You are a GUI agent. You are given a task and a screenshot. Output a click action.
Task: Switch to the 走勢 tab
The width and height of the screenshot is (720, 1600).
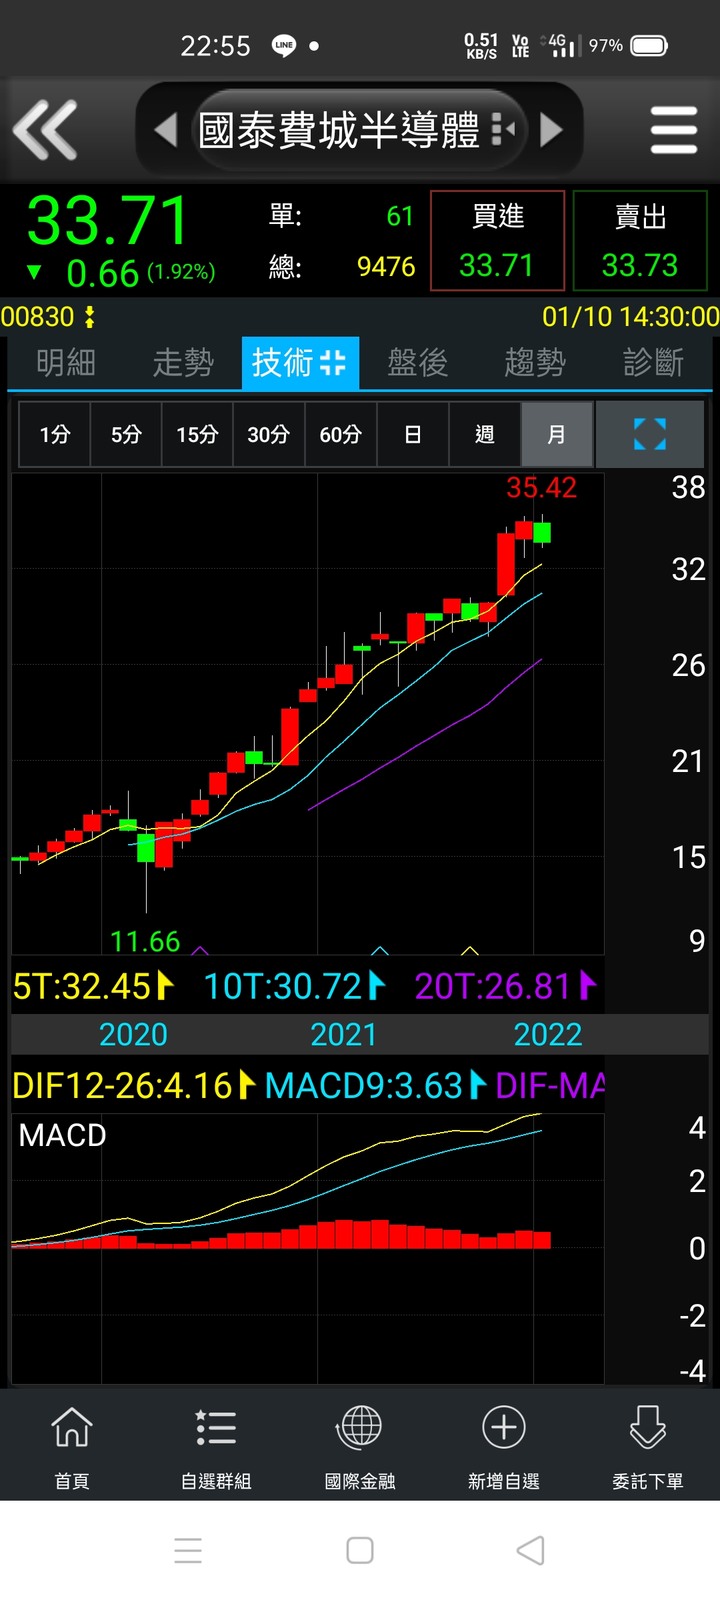click(183, 362)
